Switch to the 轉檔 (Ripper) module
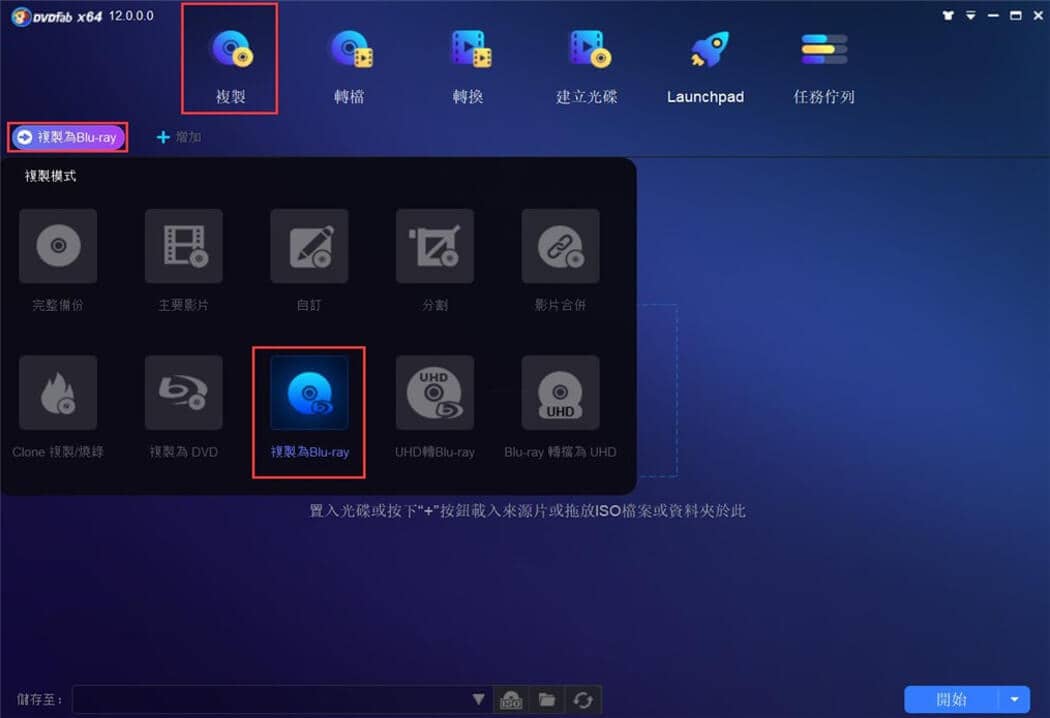This screenshot has width=1050, height=718. pos(349,66)
